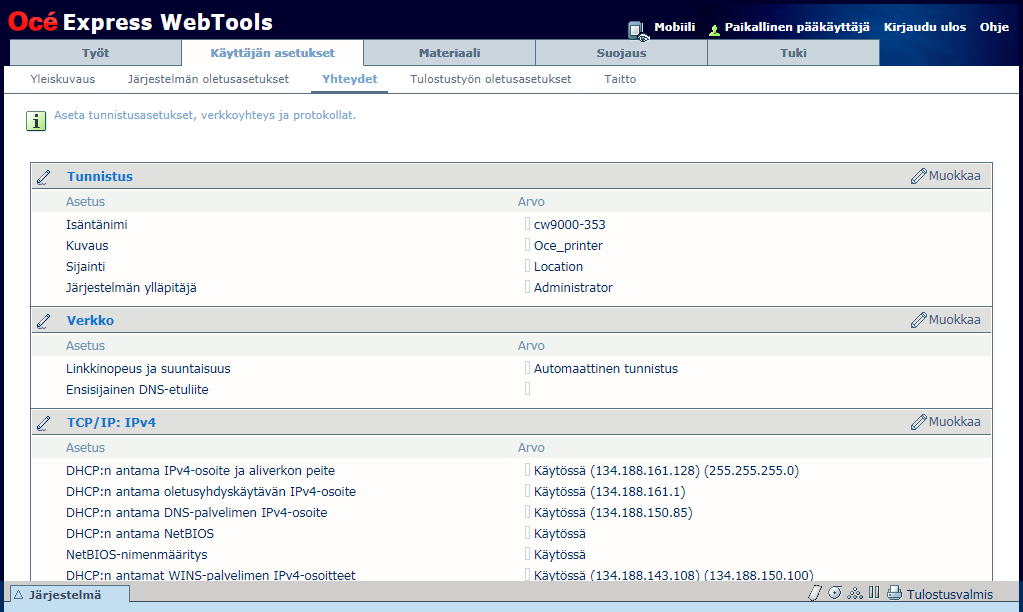Click the Mobiili phone icon
The image size is (1023, 612).
637,30
